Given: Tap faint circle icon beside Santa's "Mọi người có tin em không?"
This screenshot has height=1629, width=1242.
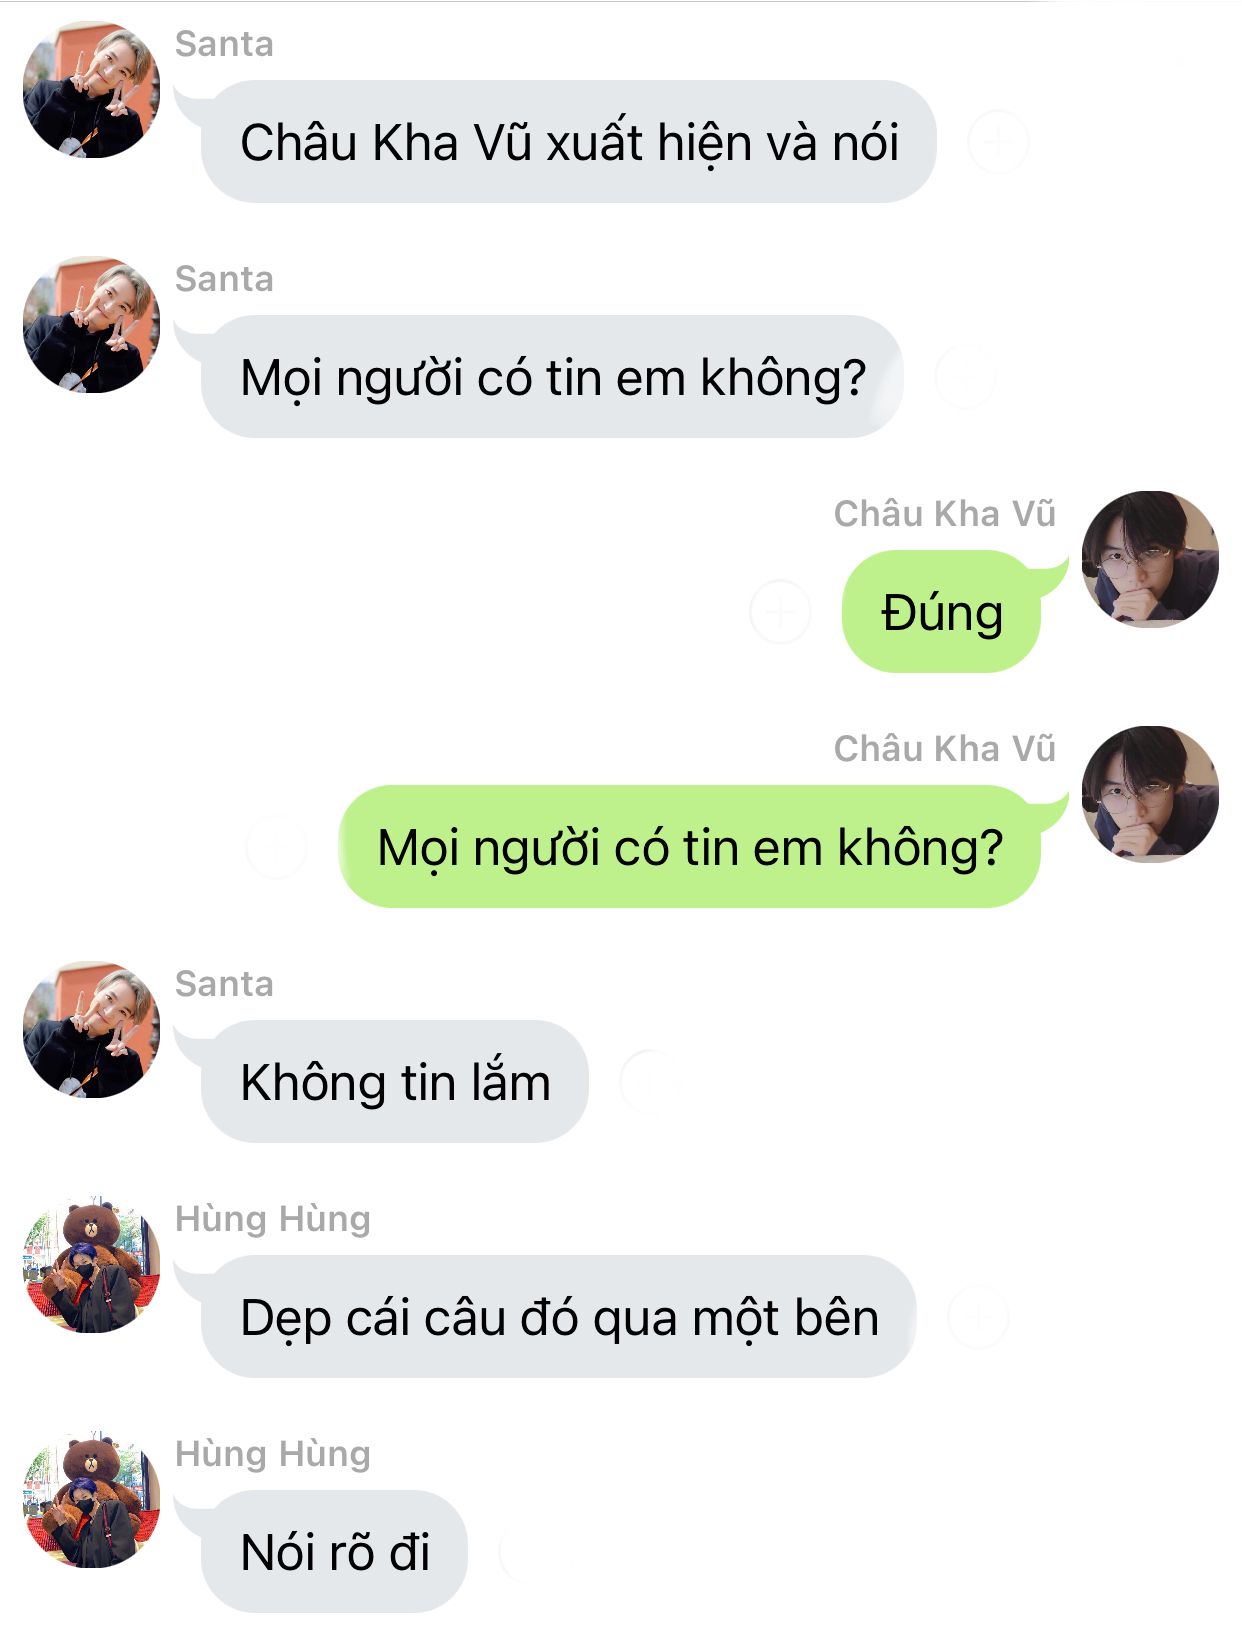Looking at the screenshot, I should [965, 377].
